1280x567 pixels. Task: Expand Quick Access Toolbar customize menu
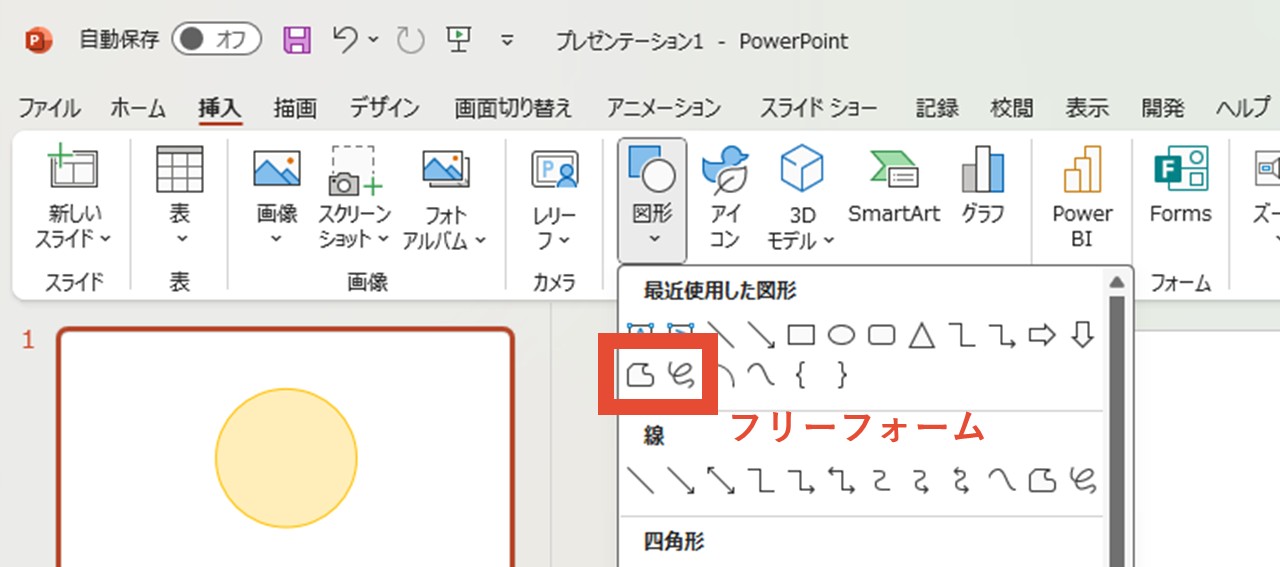tap(507, 41)
